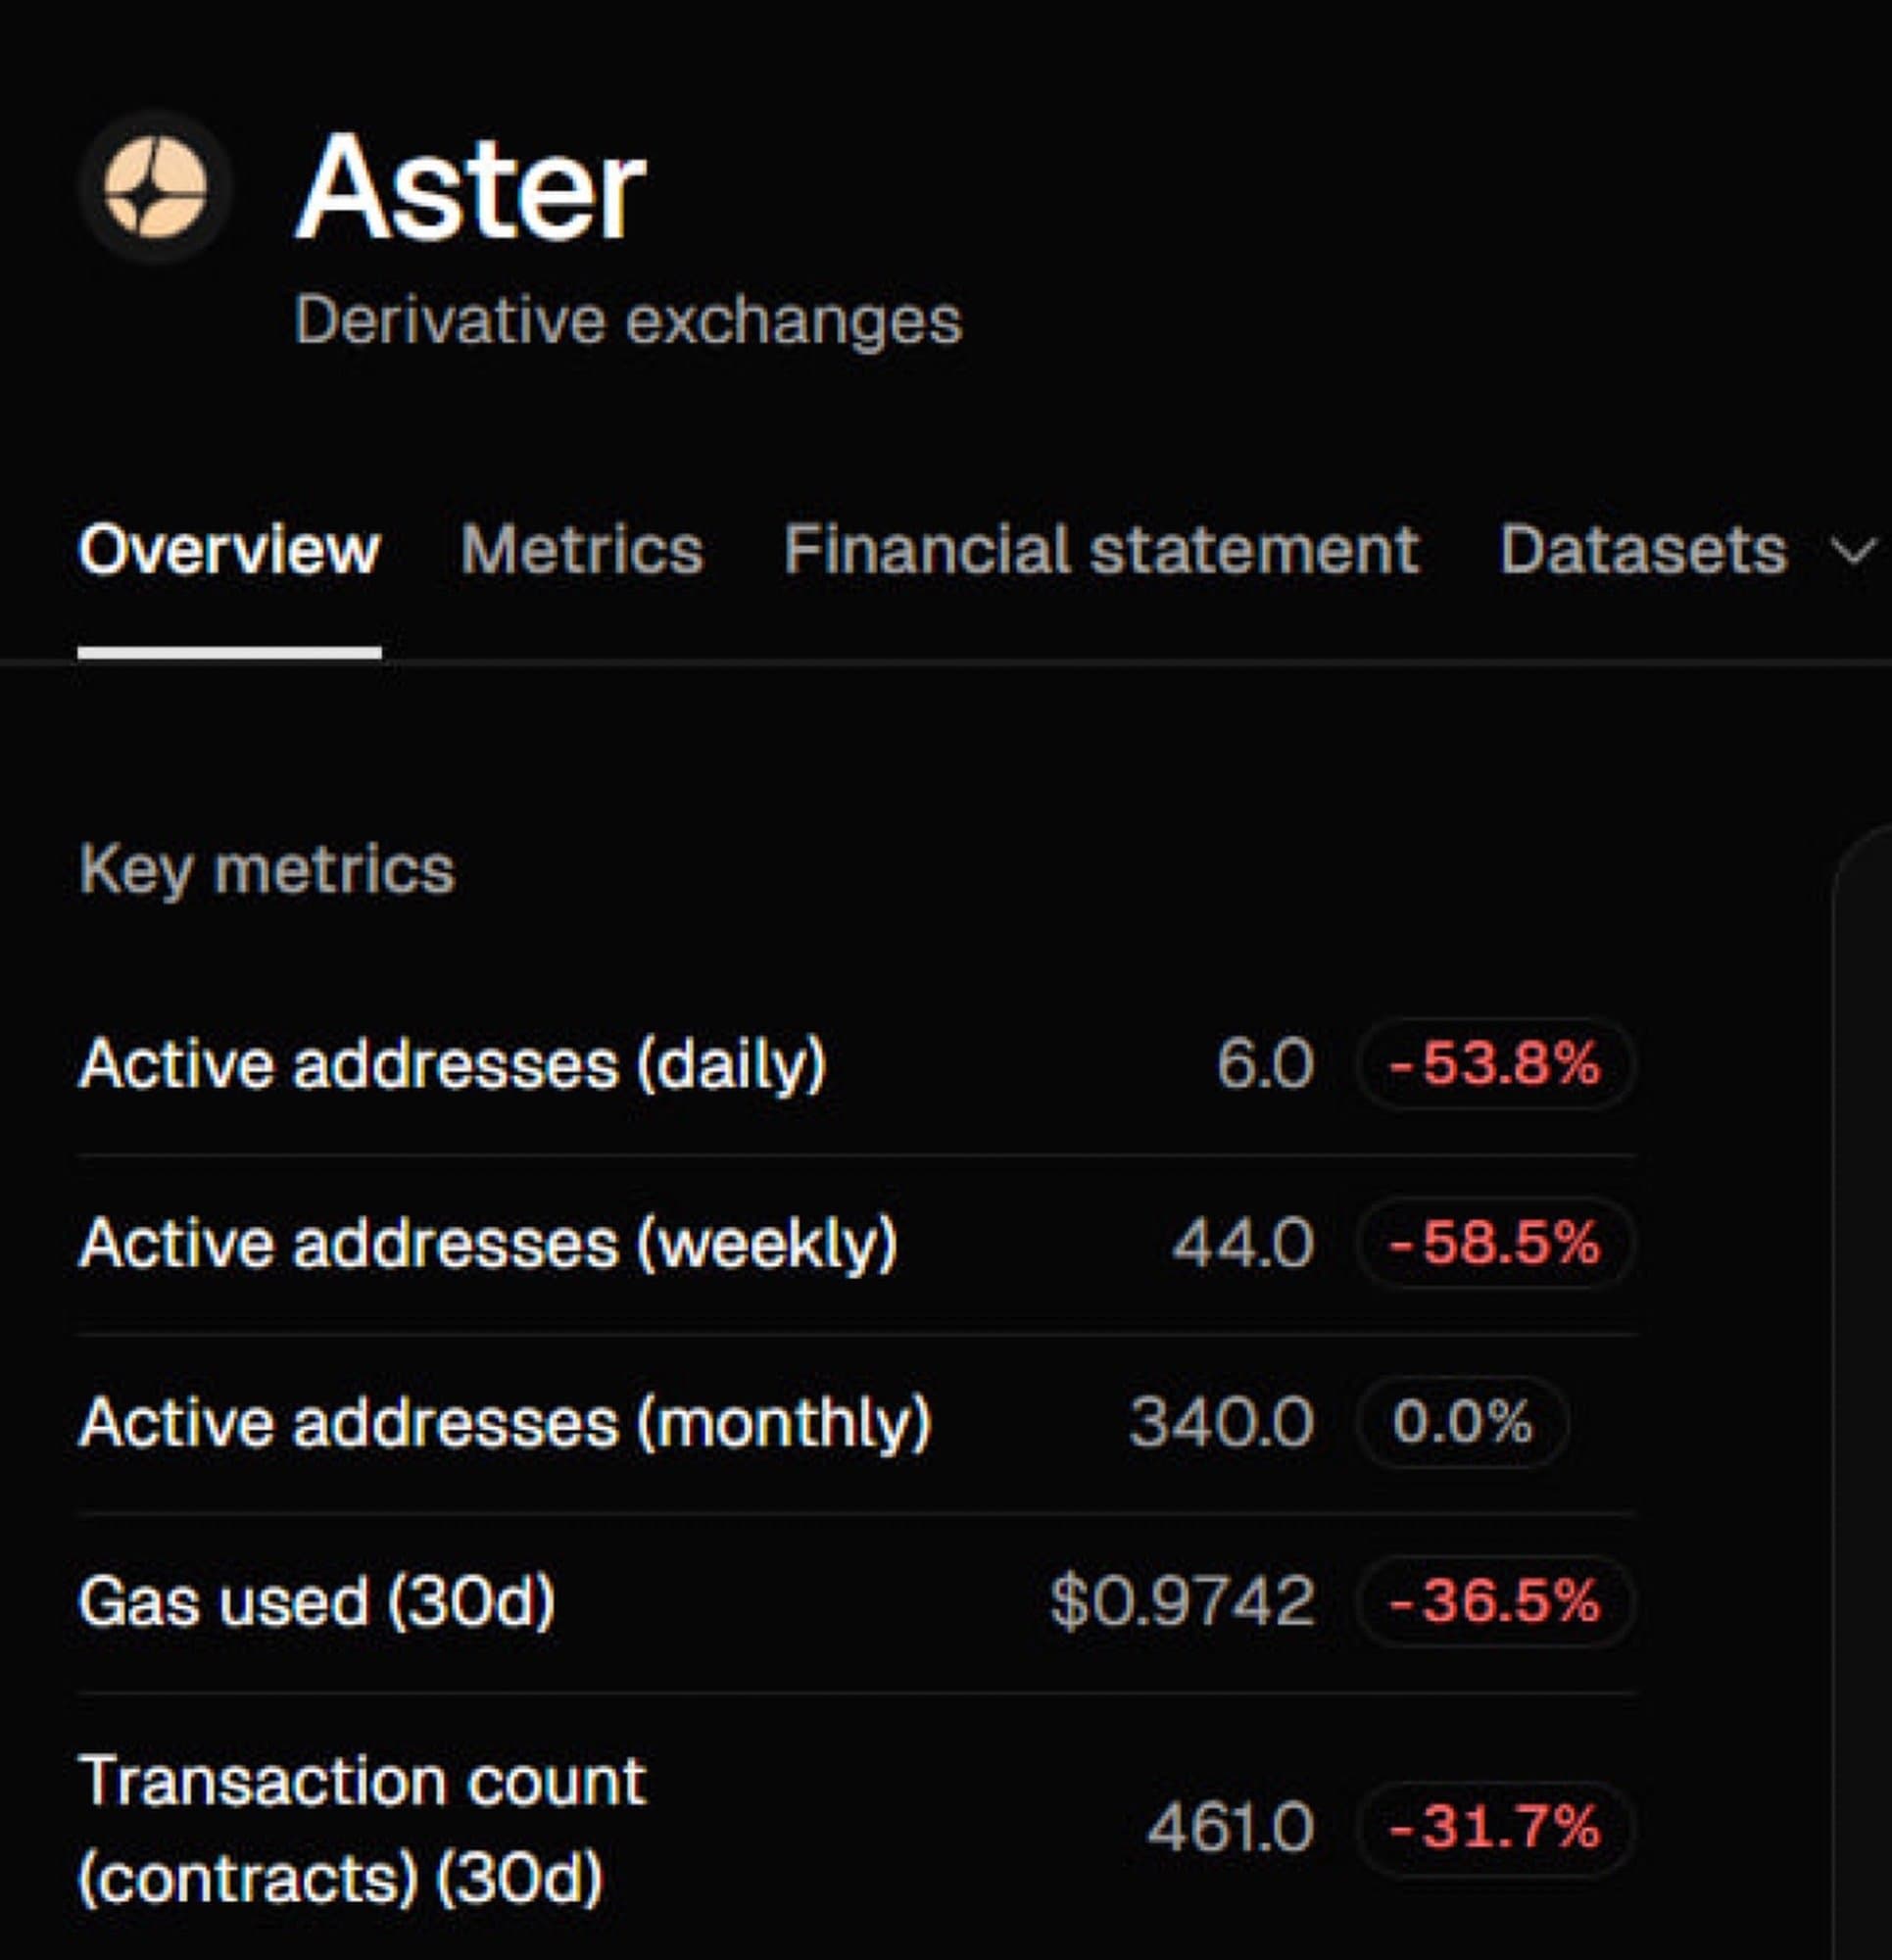Click the -58.5% change badge
The width and height of the screenshot is (1892, 1960).
coord(1495,1243)
